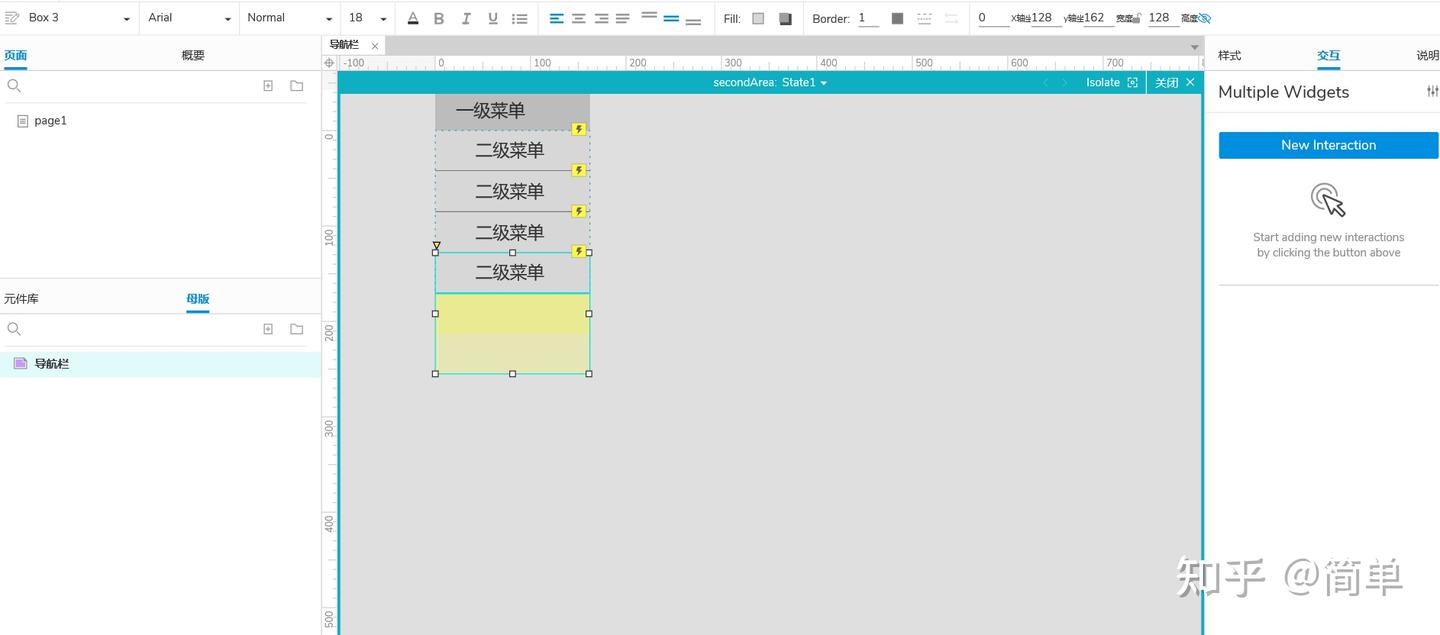Add a new page with the plus icon
1440x635 pixels.
click(x=268, y=86)
